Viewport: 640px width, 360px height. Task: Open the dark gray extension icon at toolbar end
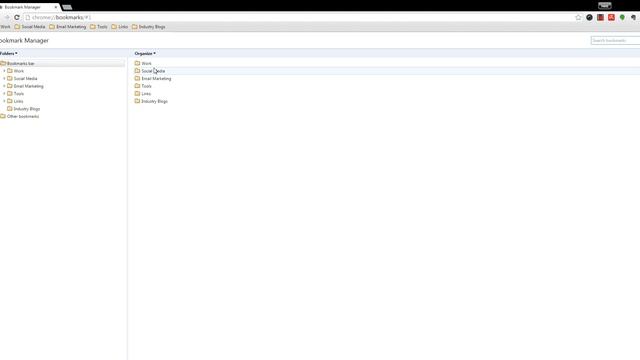[633, 18]
